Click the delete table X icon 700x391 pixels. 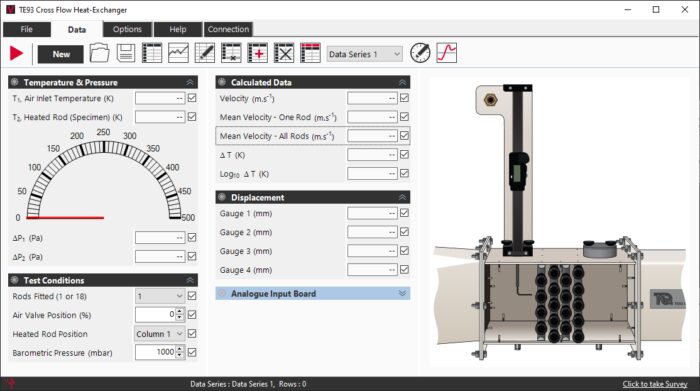click(284, 53)
